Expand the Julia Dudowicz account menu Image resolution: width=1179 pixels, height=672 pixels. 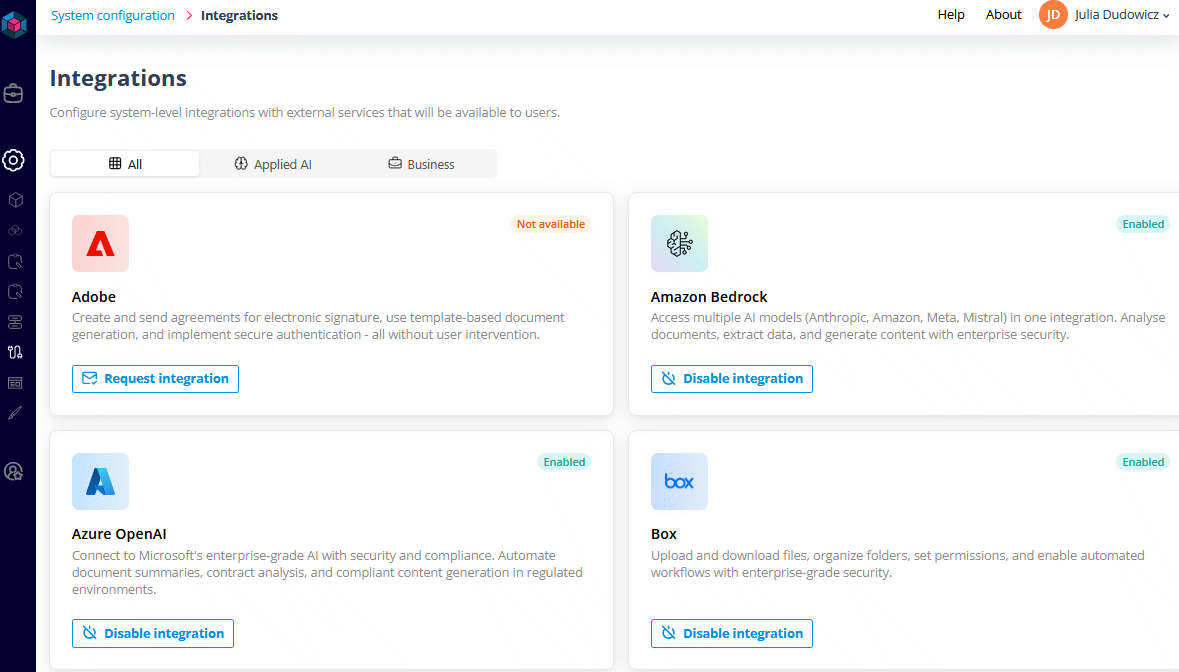click(x=1105, y=15)
